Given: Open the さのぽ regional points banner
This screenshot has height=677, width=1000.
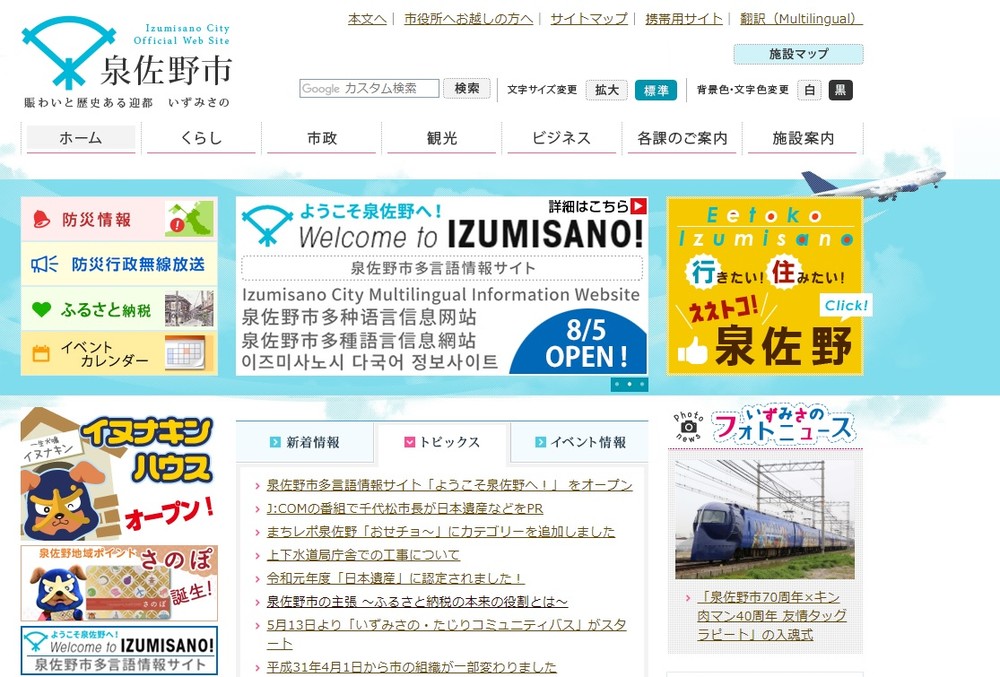Looking at the screenshot, I should click(119, 582).
